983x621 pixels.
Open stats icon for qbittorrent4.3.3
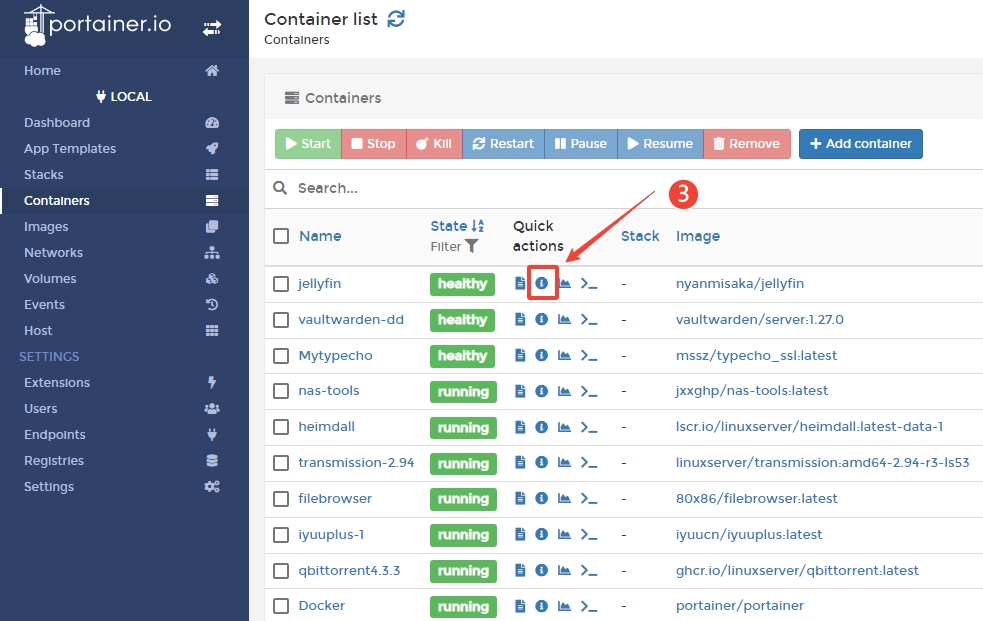[x=564, y=570]
